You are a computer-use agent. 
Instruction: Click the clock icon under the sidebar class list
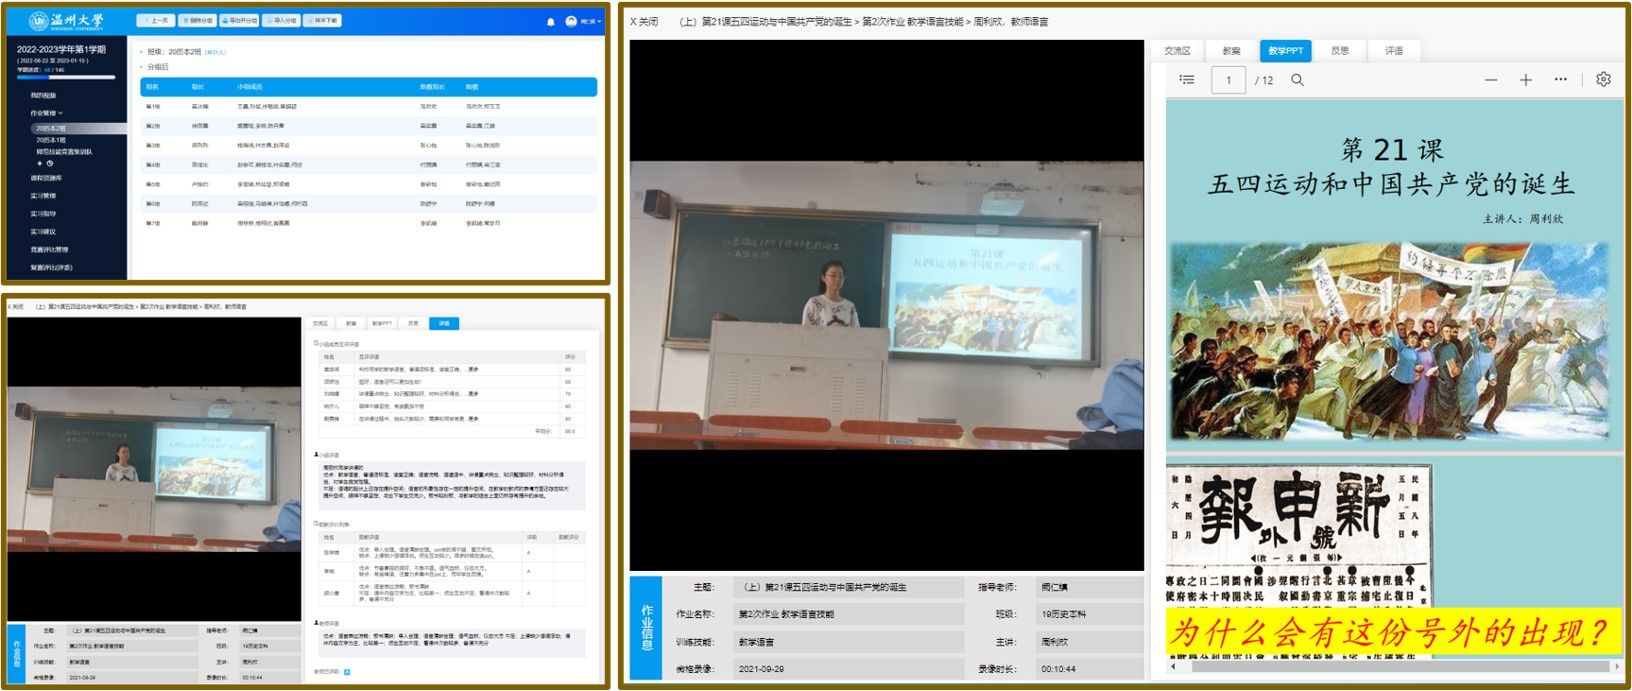(x=50, y=163)
